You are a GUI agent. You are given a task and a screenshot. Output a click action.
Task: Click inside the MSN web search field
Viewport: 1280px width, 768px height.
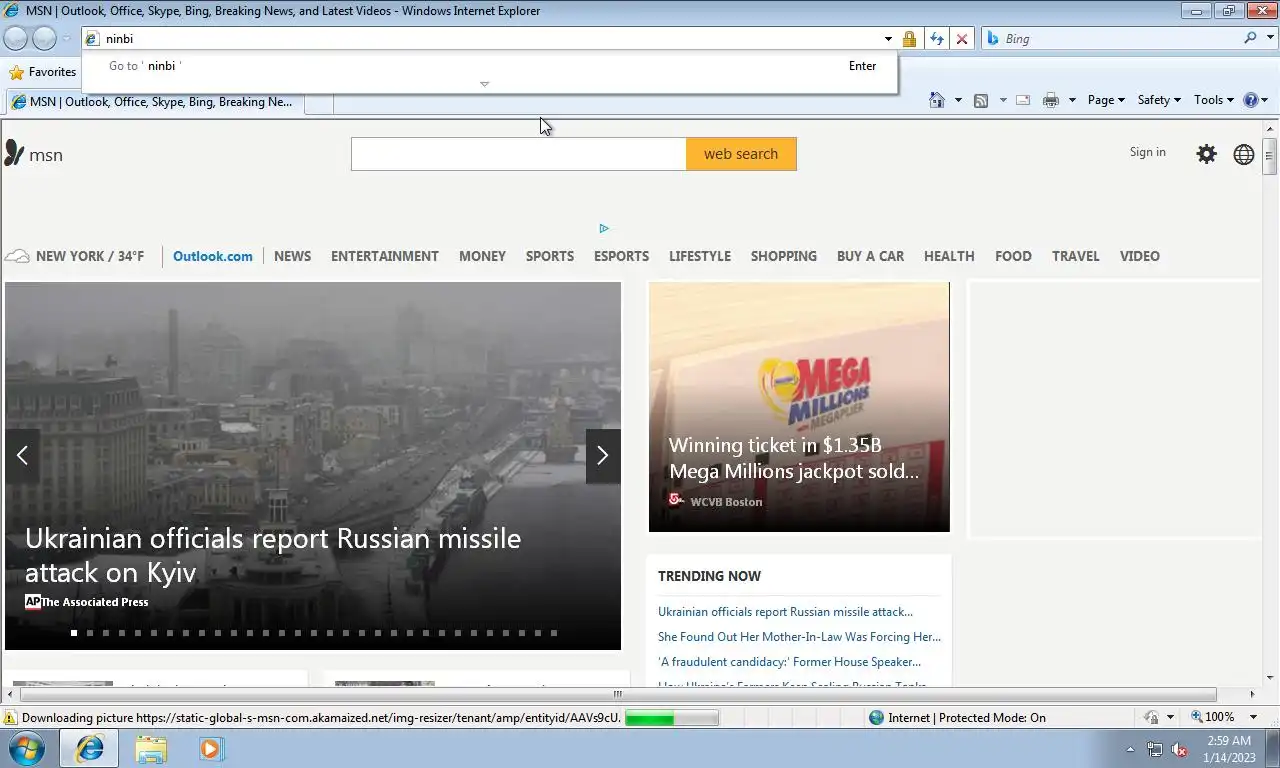pyautogui.click(x=518, y=154)
